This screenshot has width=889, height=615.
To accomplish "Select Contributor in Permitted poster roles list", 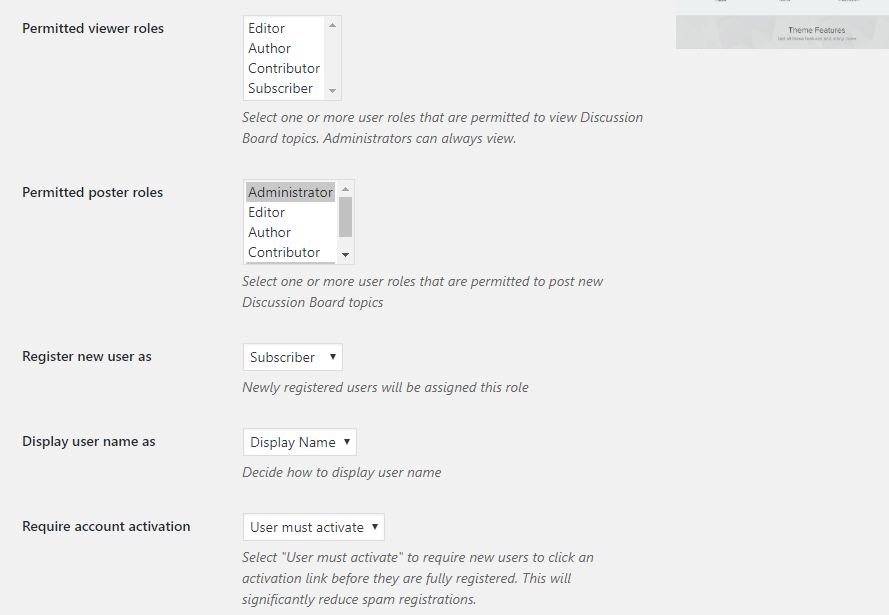I will coord(283,252).
